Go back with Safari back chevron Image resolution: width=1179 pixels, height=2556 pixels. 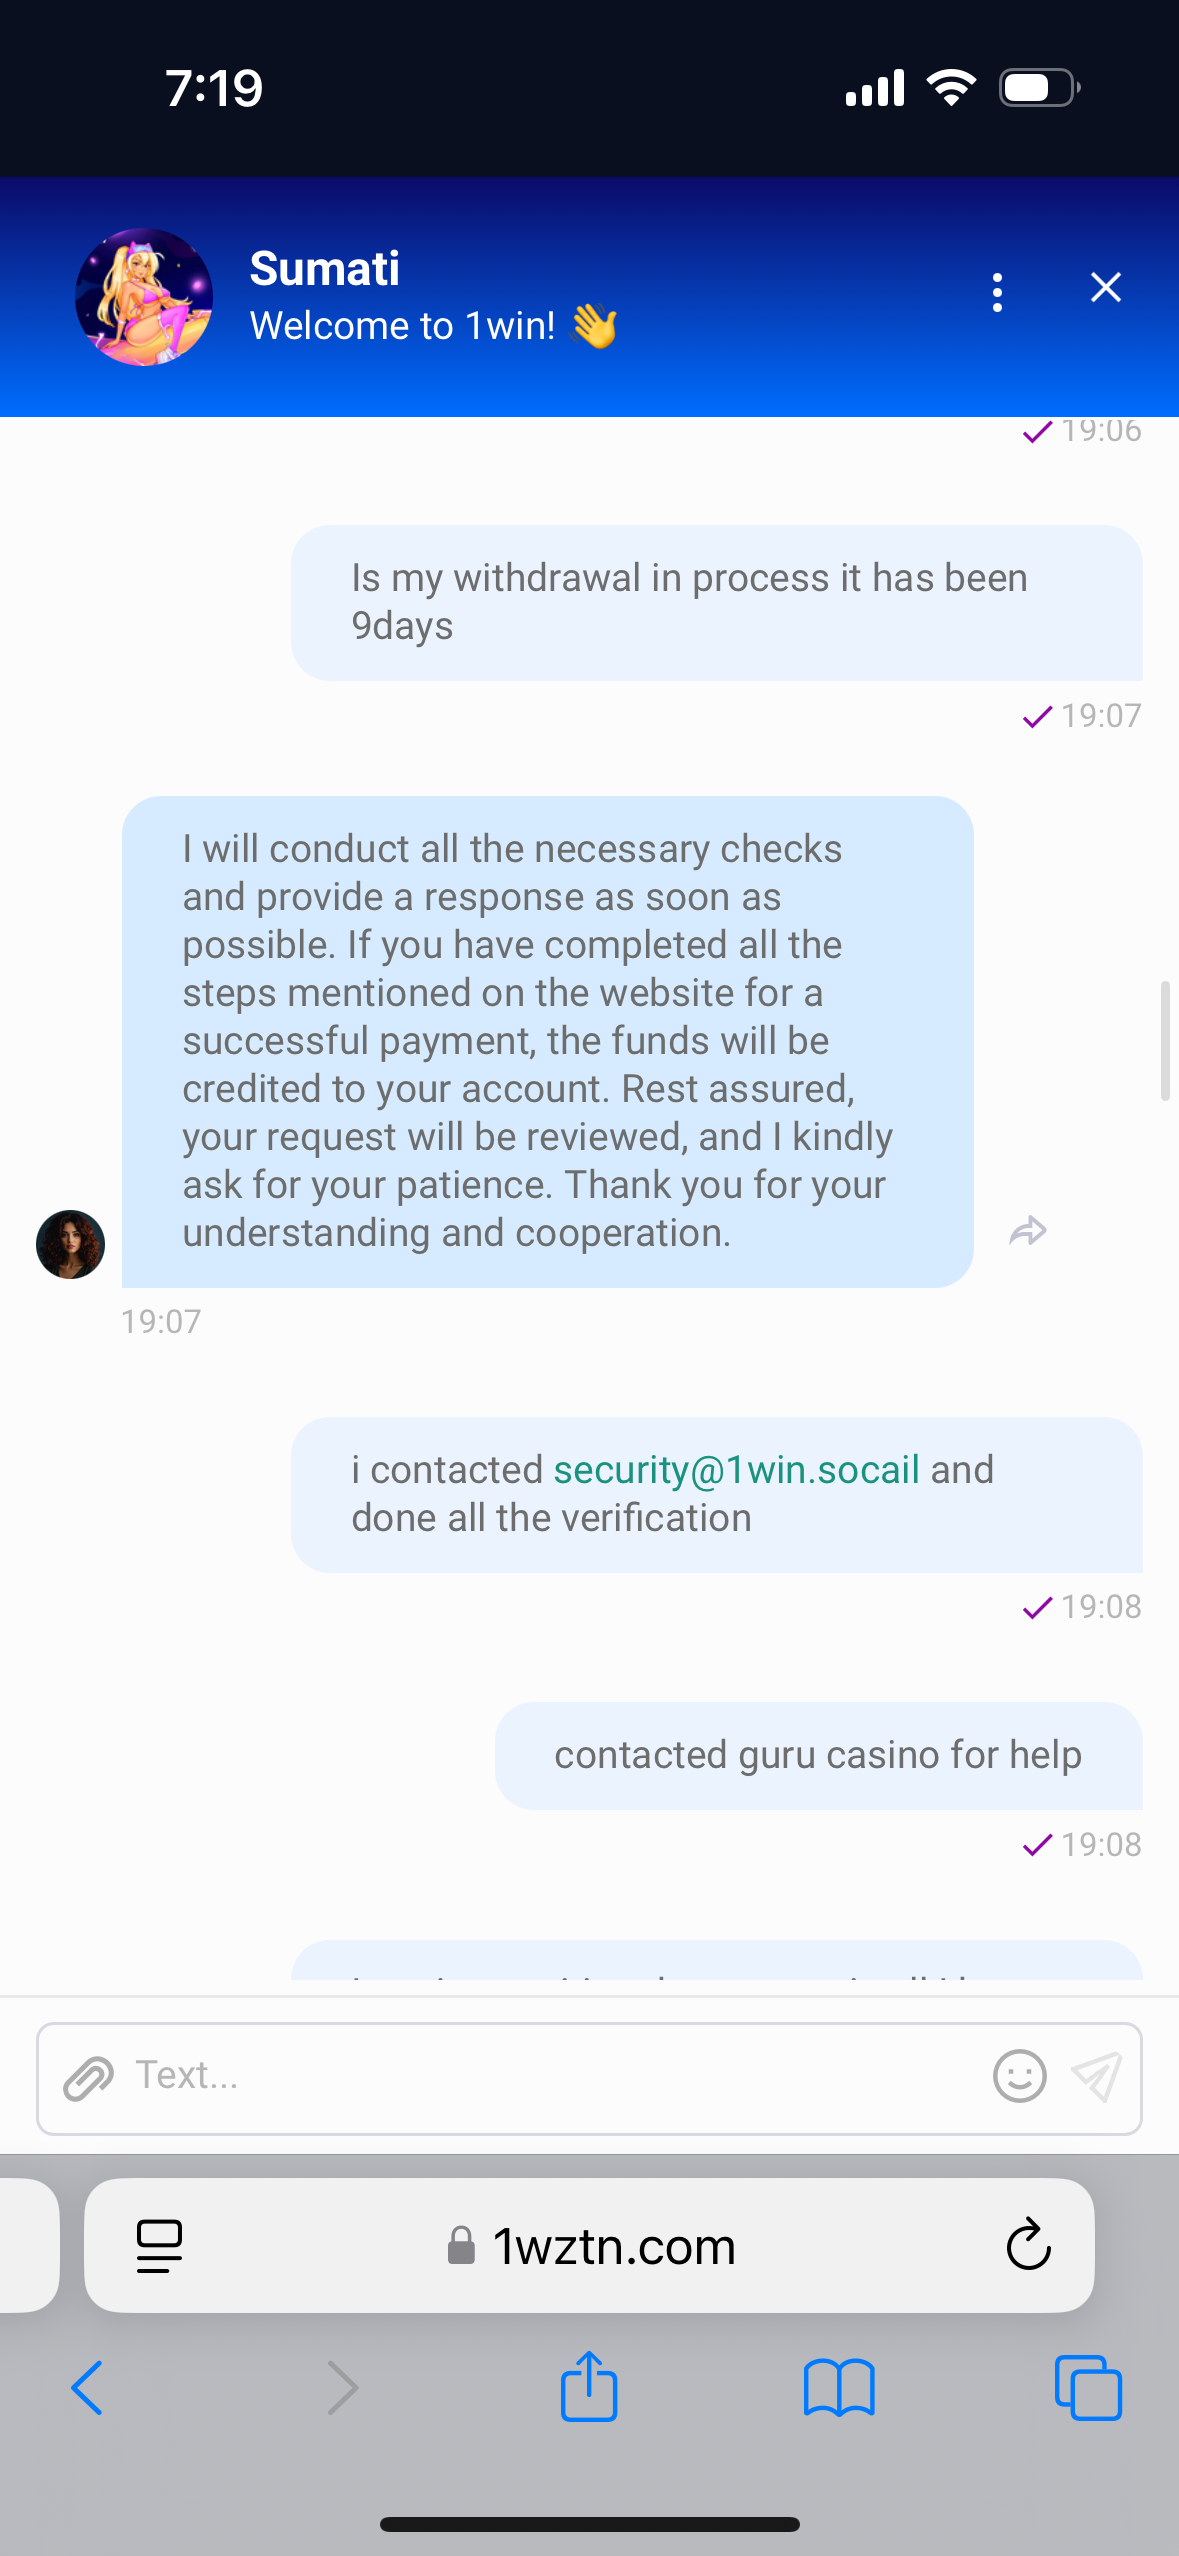click(x=87, y=2388)
